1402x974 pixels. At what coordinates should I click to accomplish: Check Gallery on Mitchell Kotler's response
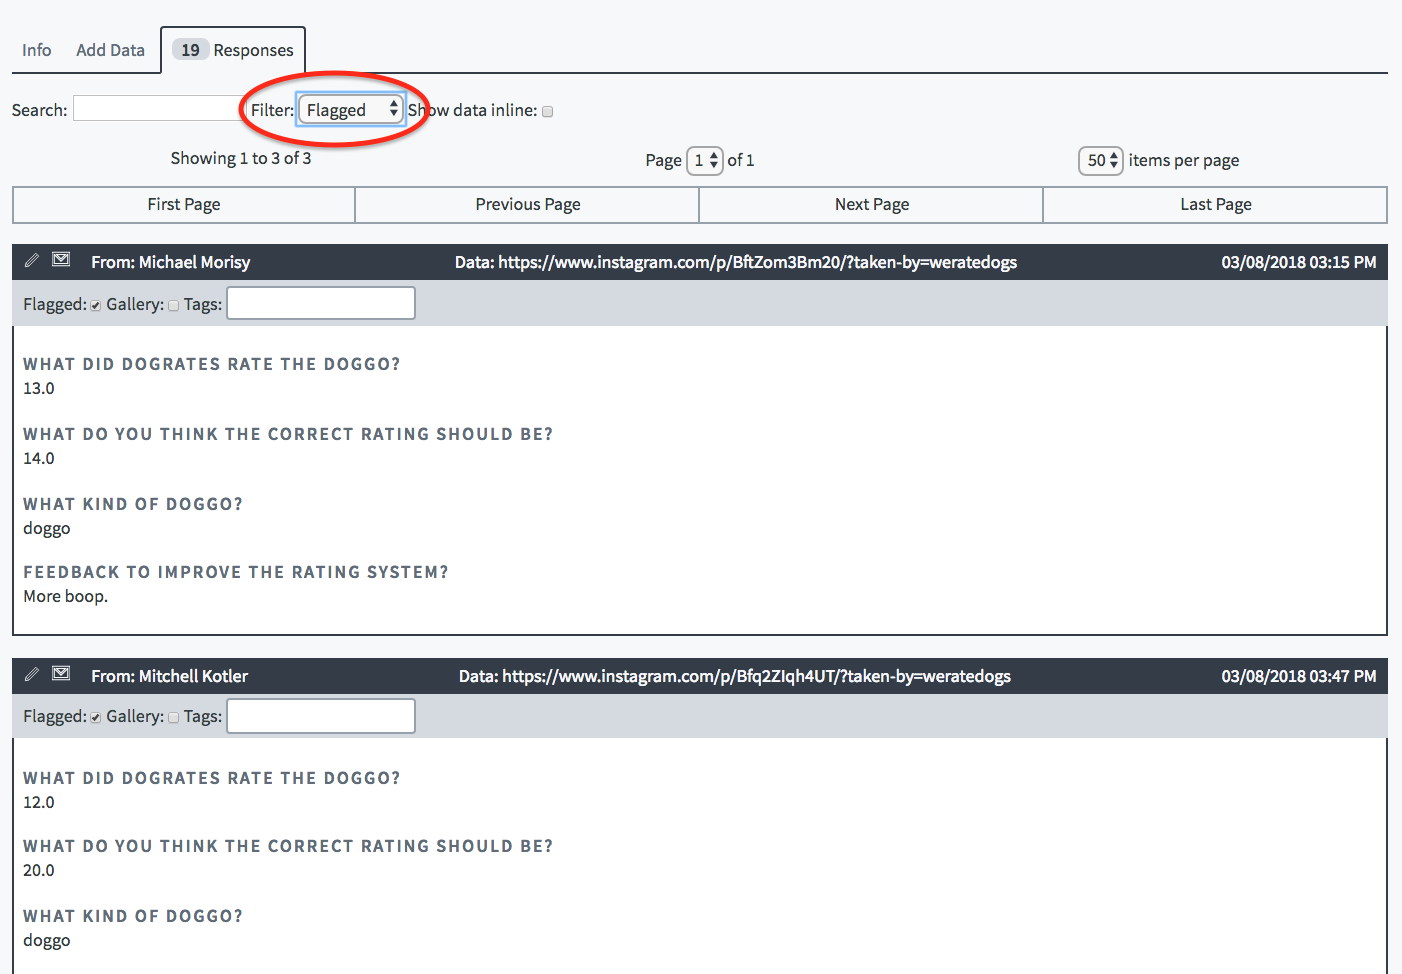pyautogui.click(x=174, y=718)
